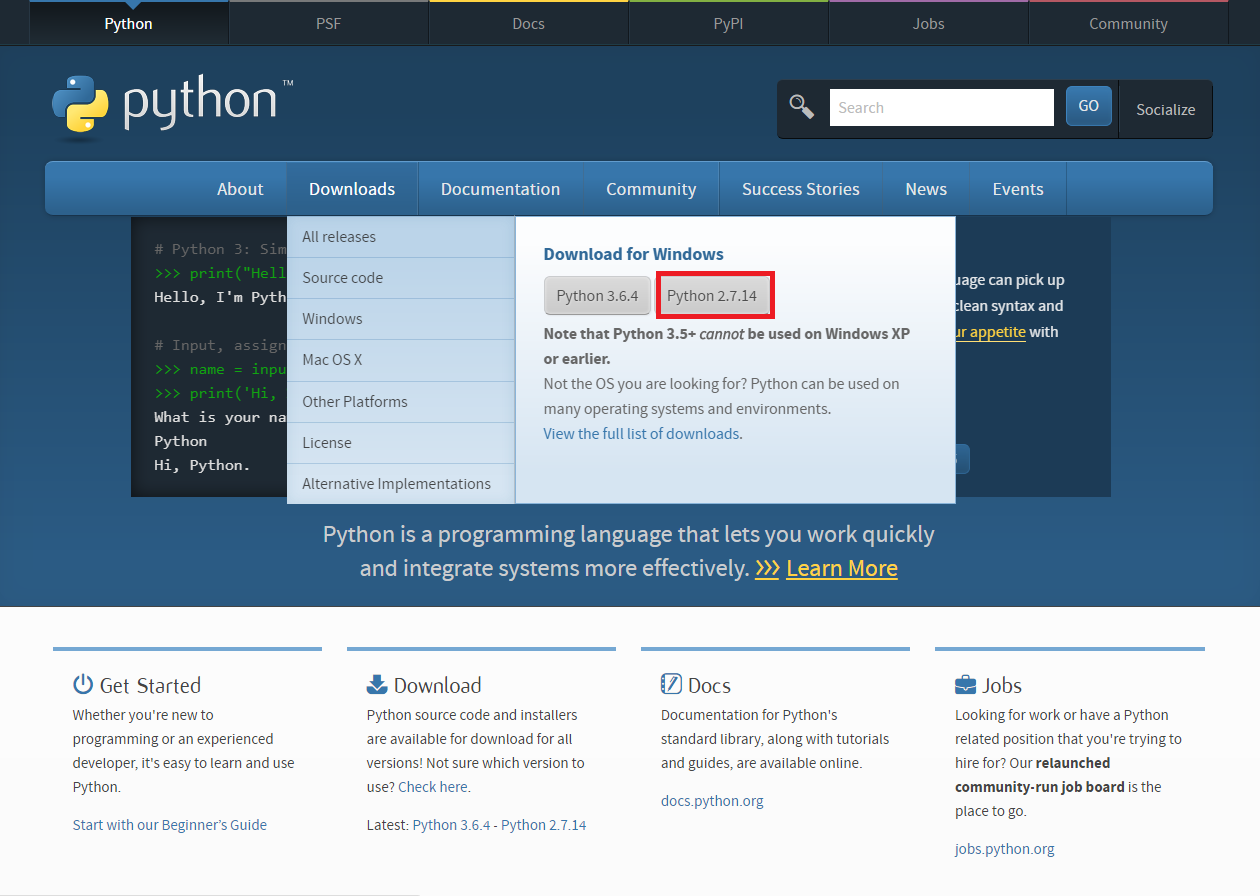
Task: Open the Socialize dropdown
Action: point(1166,109)
